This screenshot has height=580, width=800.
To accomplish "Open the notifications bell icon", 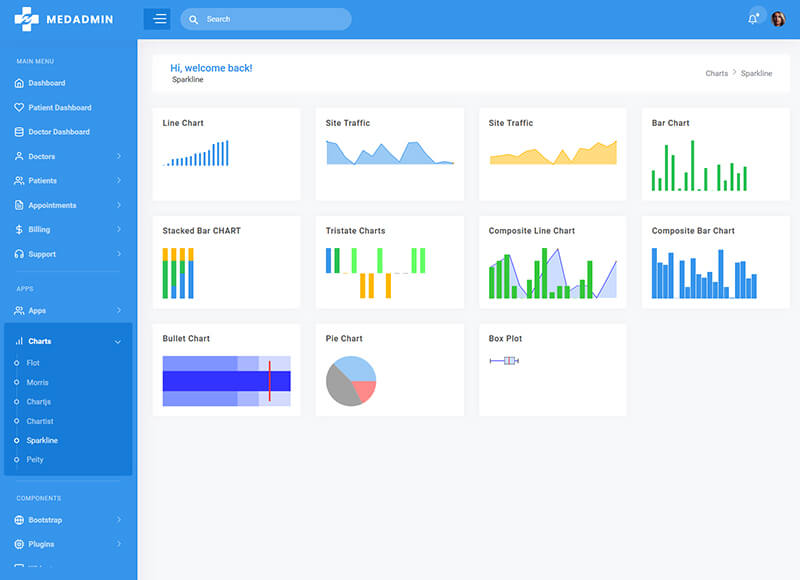I will [x=753, y=19].
